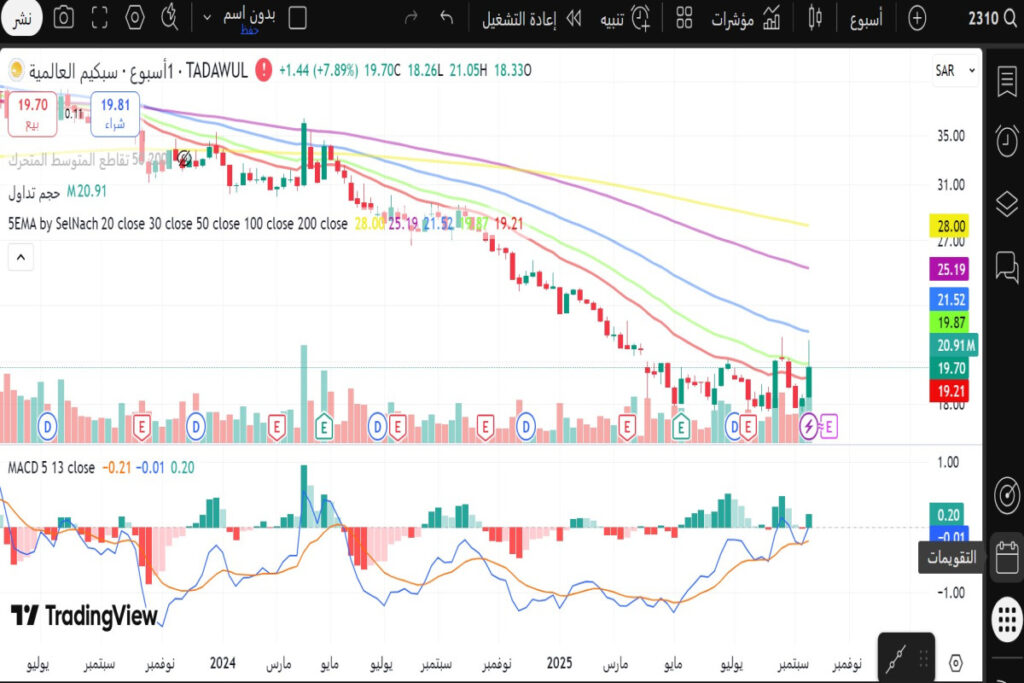Open the object tree layers icon
Image resolution: width=1024 pixels, height=683 pixels.
click(1006, 204)
